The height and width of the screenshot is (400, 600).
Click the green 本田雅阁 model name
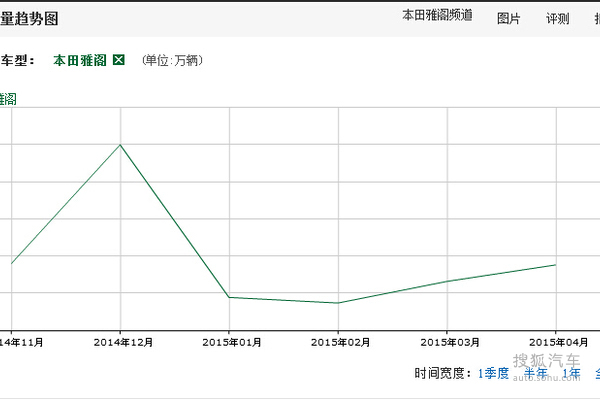80,61
